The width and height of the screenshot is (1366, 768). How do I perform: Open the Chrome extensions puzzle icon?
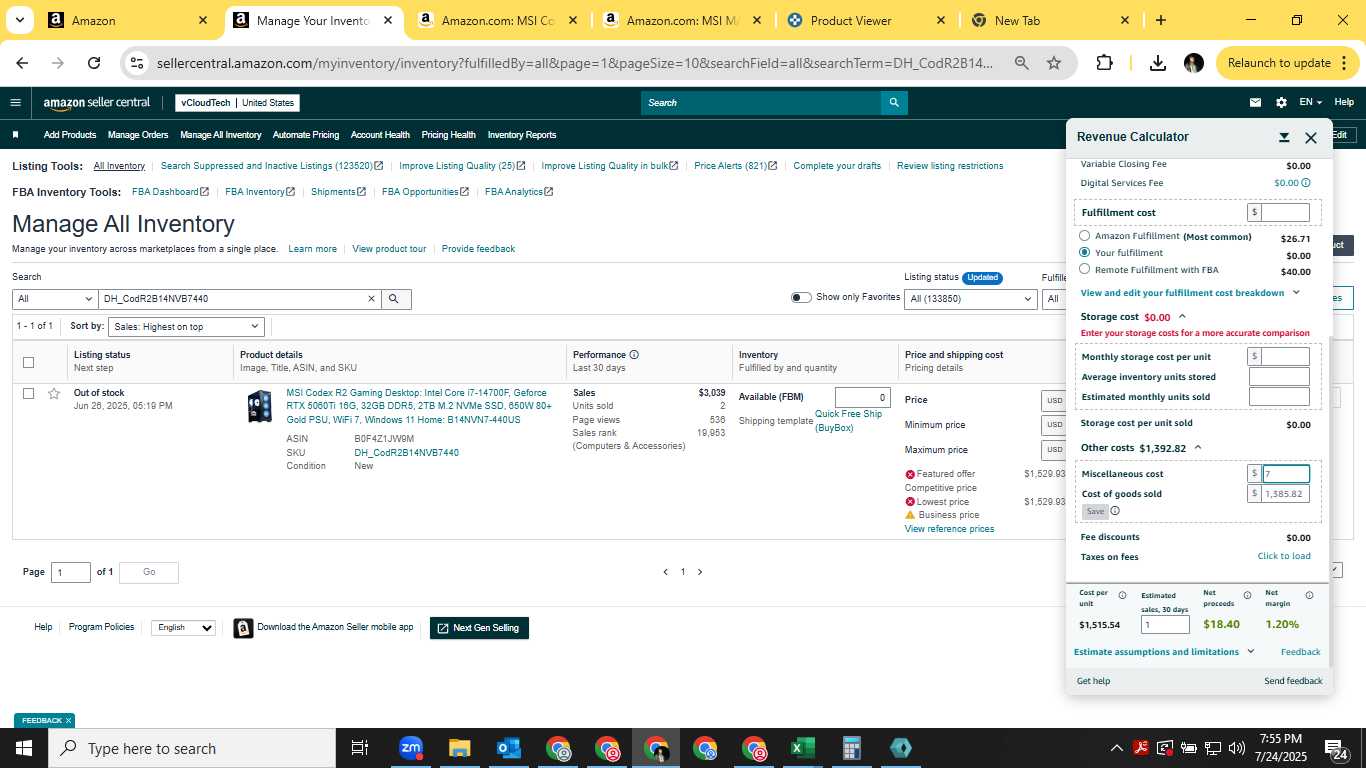1105,63
